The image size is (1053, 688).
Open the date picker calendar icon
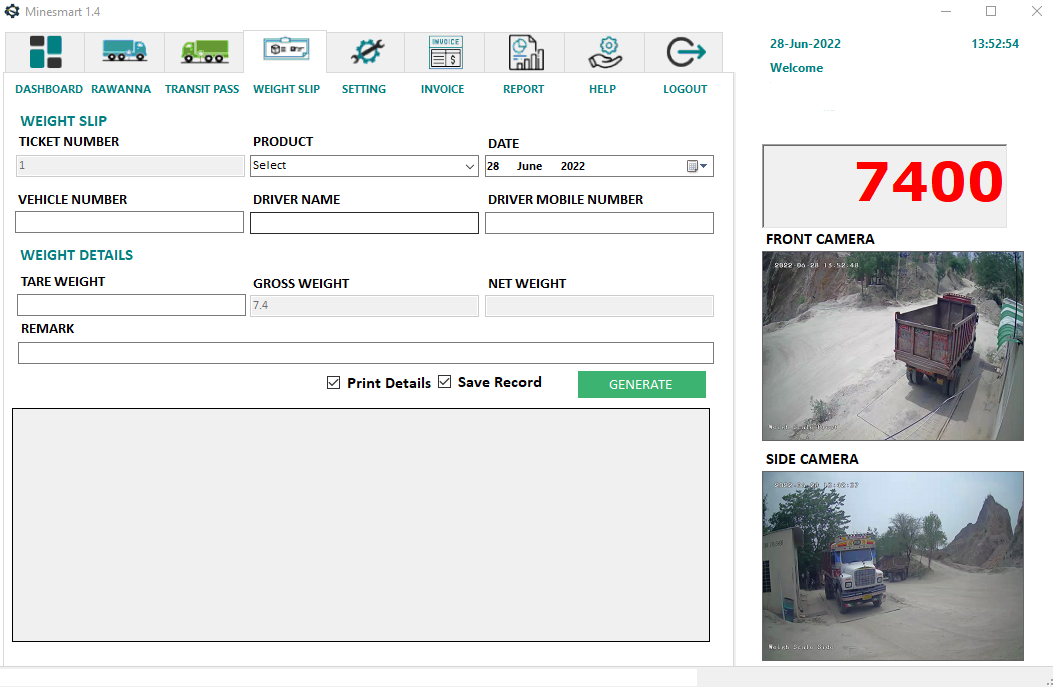coord(692,166)
